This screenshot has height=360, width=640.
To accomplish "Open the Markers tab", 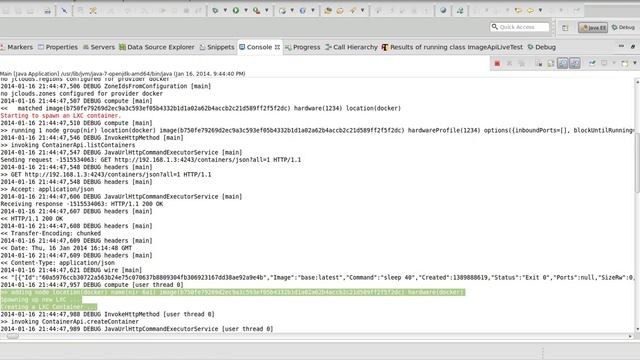I will point(16,47).
